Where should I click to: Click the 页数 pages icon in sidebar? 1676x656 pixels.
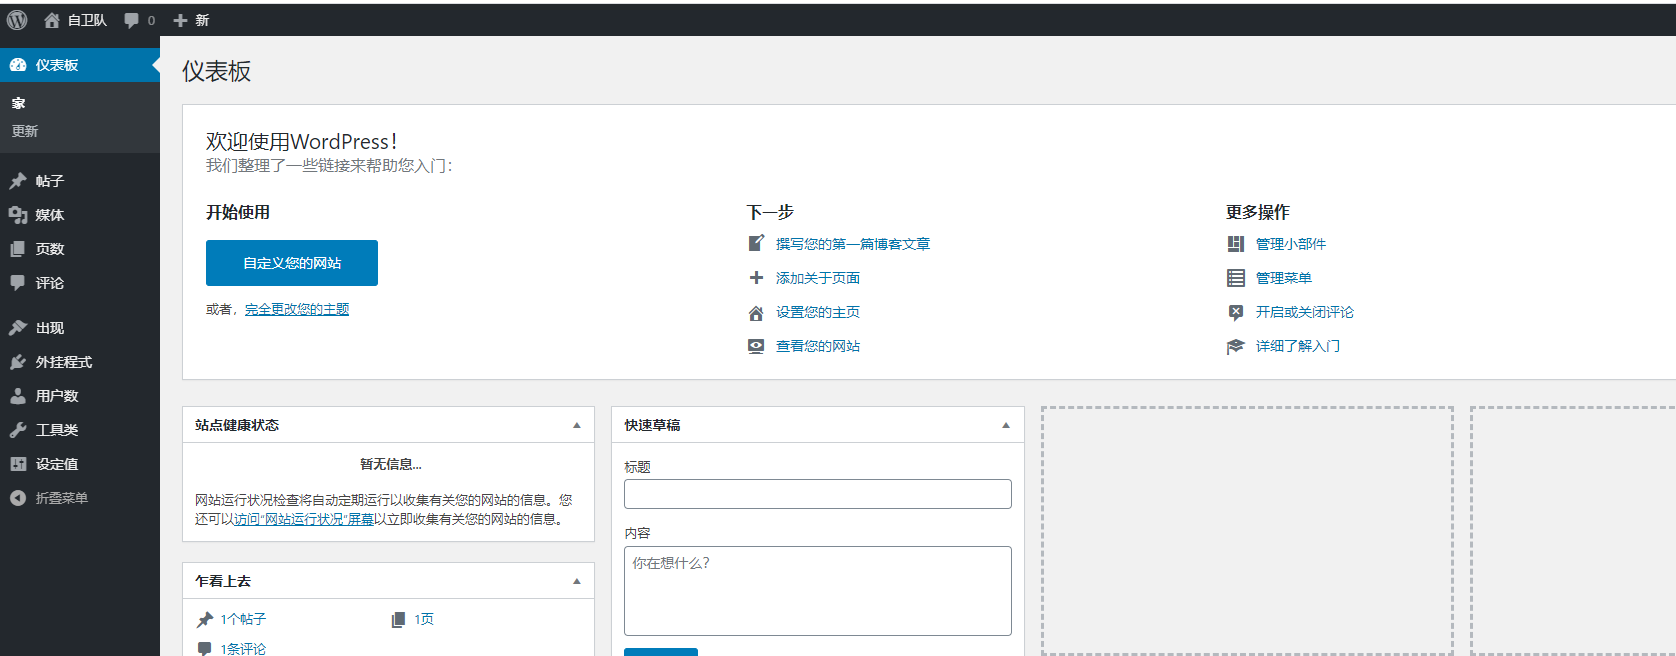[x=18, y=249]
